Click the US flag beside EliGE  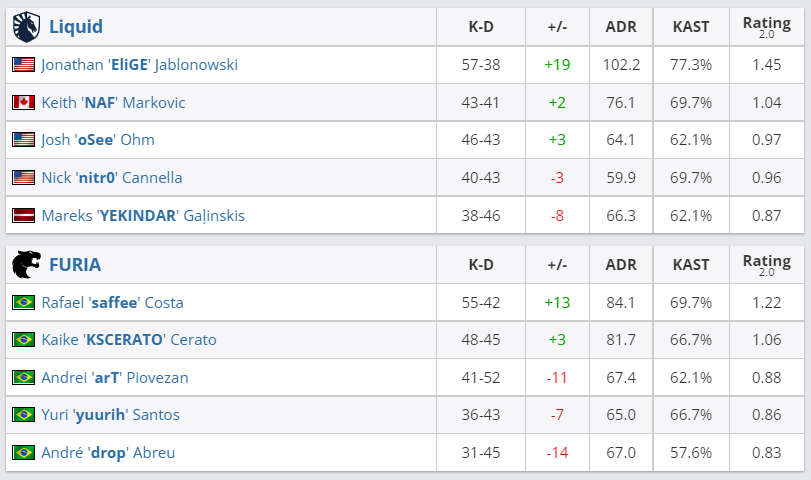[23, 64]
